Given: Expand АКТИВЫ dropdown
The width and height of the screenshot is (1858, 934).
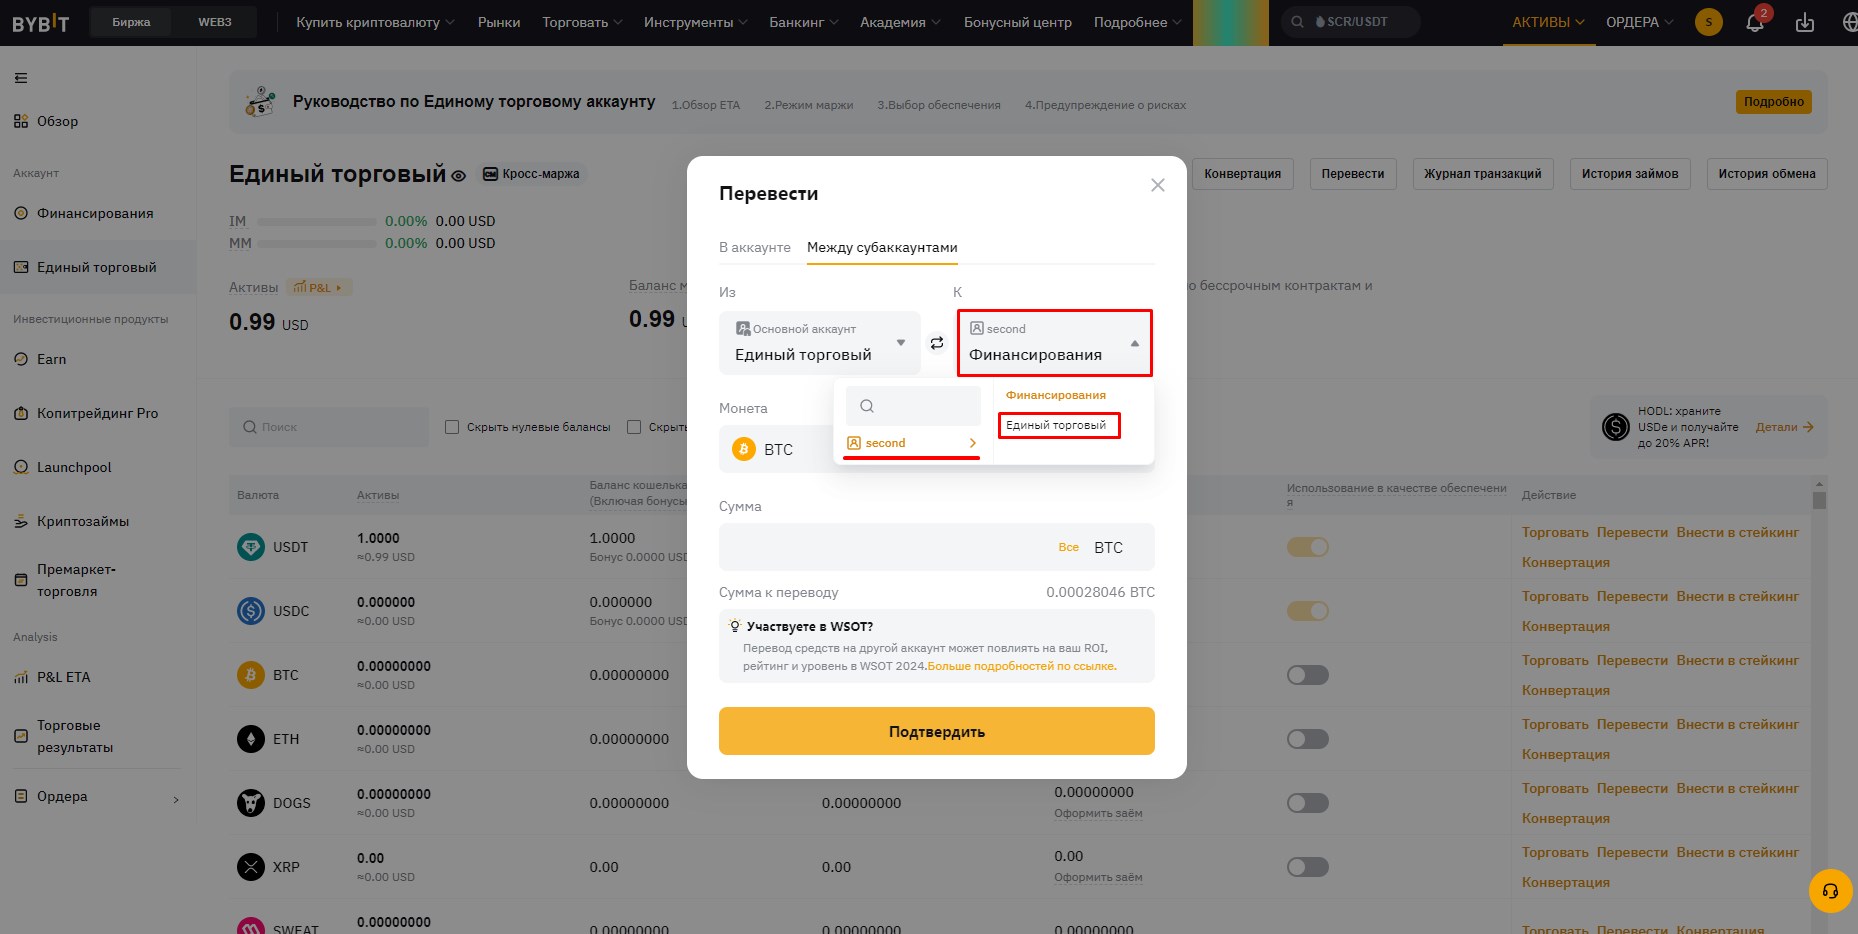Looking at the screenshot, I should coord(1548,22).
